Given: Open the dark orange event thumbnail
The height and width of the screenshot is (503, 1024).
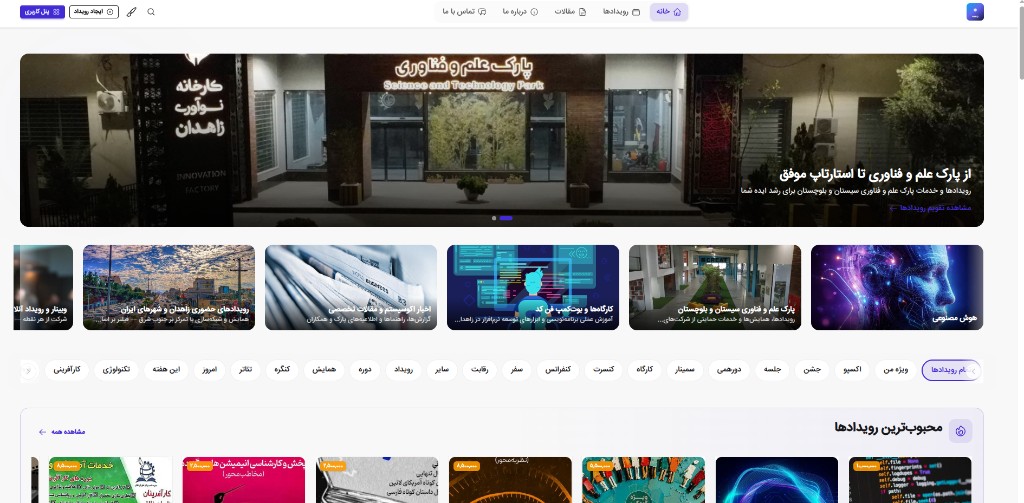Looking at the screenshot, I should 510,480.
